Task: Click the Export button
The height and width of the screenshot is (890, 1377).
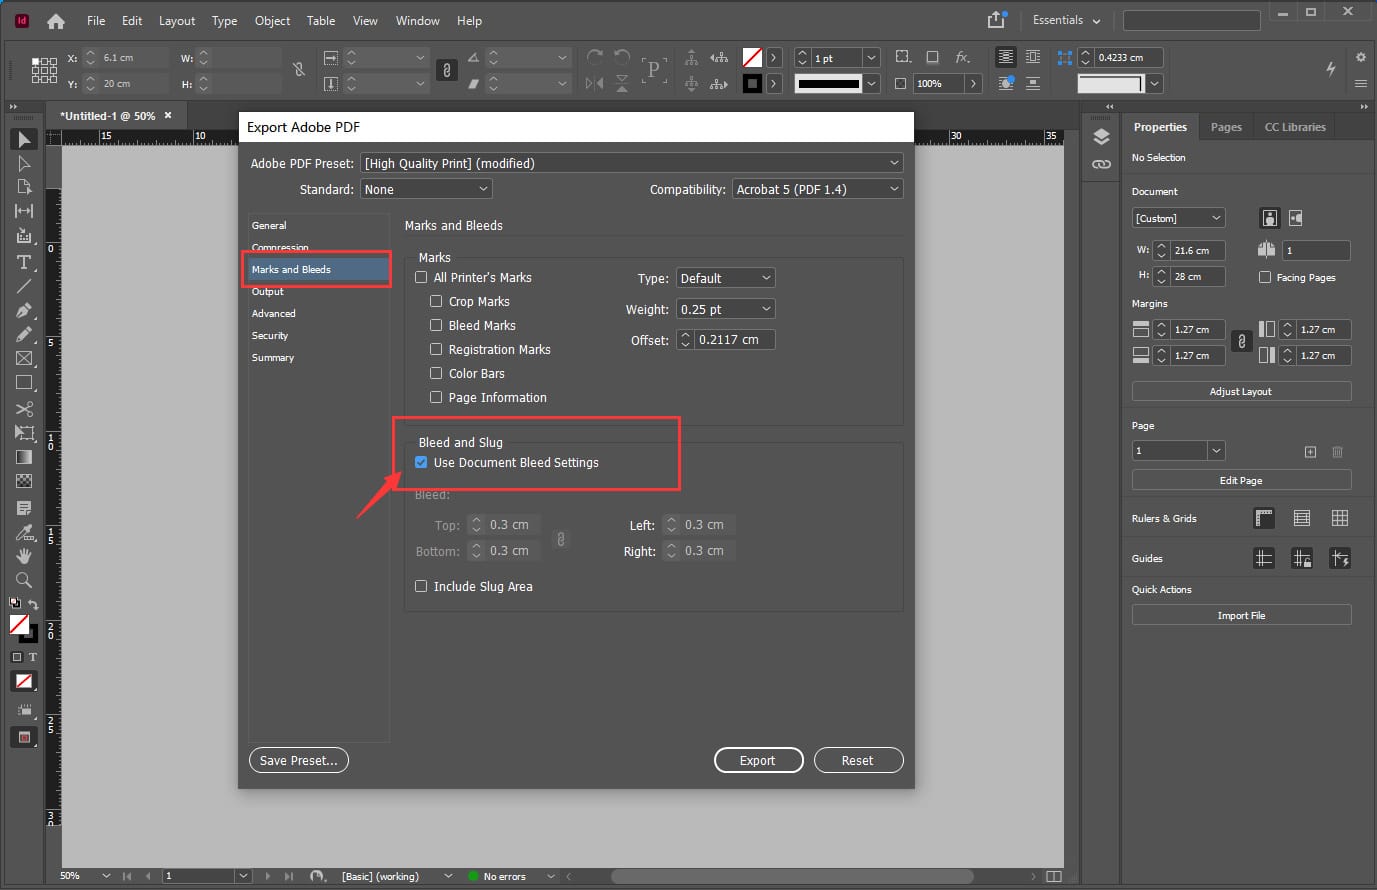Action: (758, 760)
